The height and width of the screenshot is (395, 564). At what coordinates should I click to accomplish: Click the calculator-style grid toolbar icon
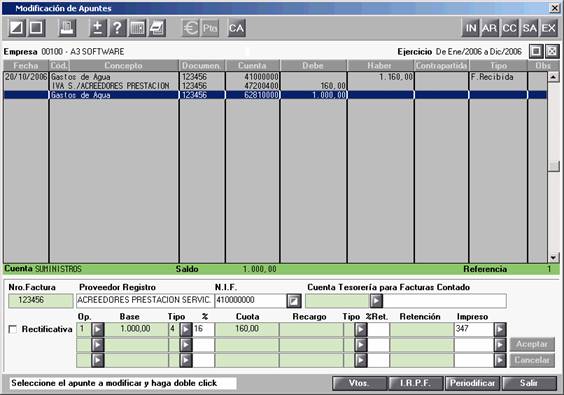click(137, 28)
